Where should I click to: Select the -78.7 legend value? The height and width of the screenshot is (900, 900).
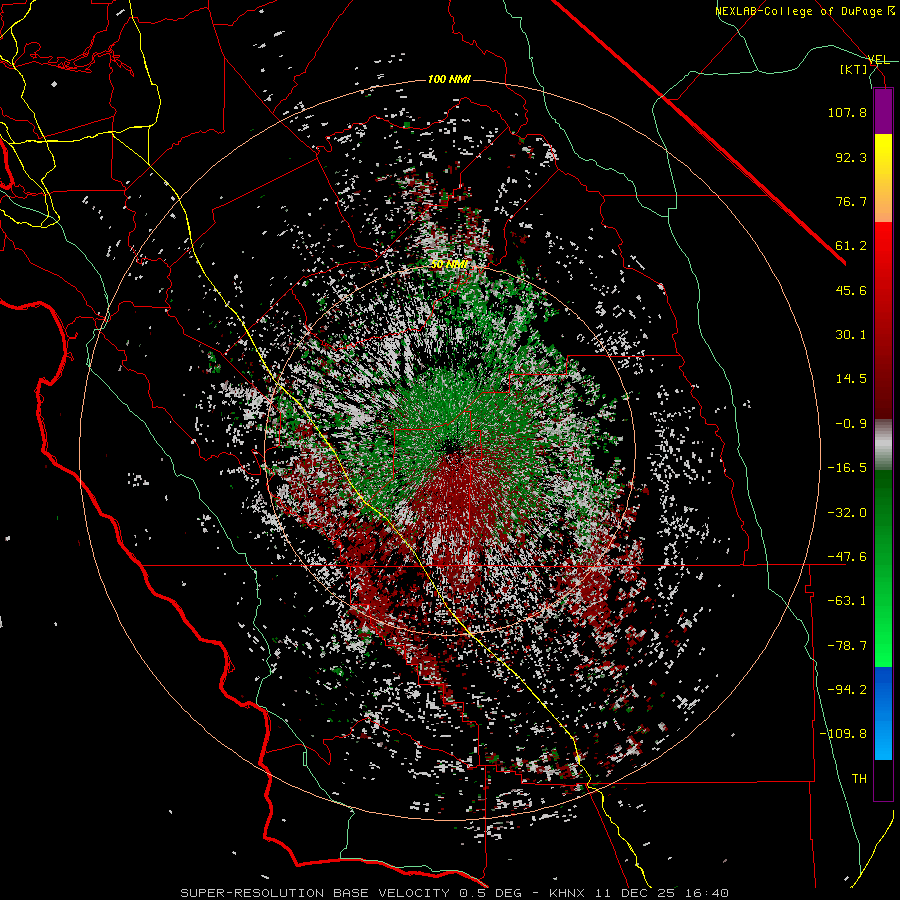847,646
